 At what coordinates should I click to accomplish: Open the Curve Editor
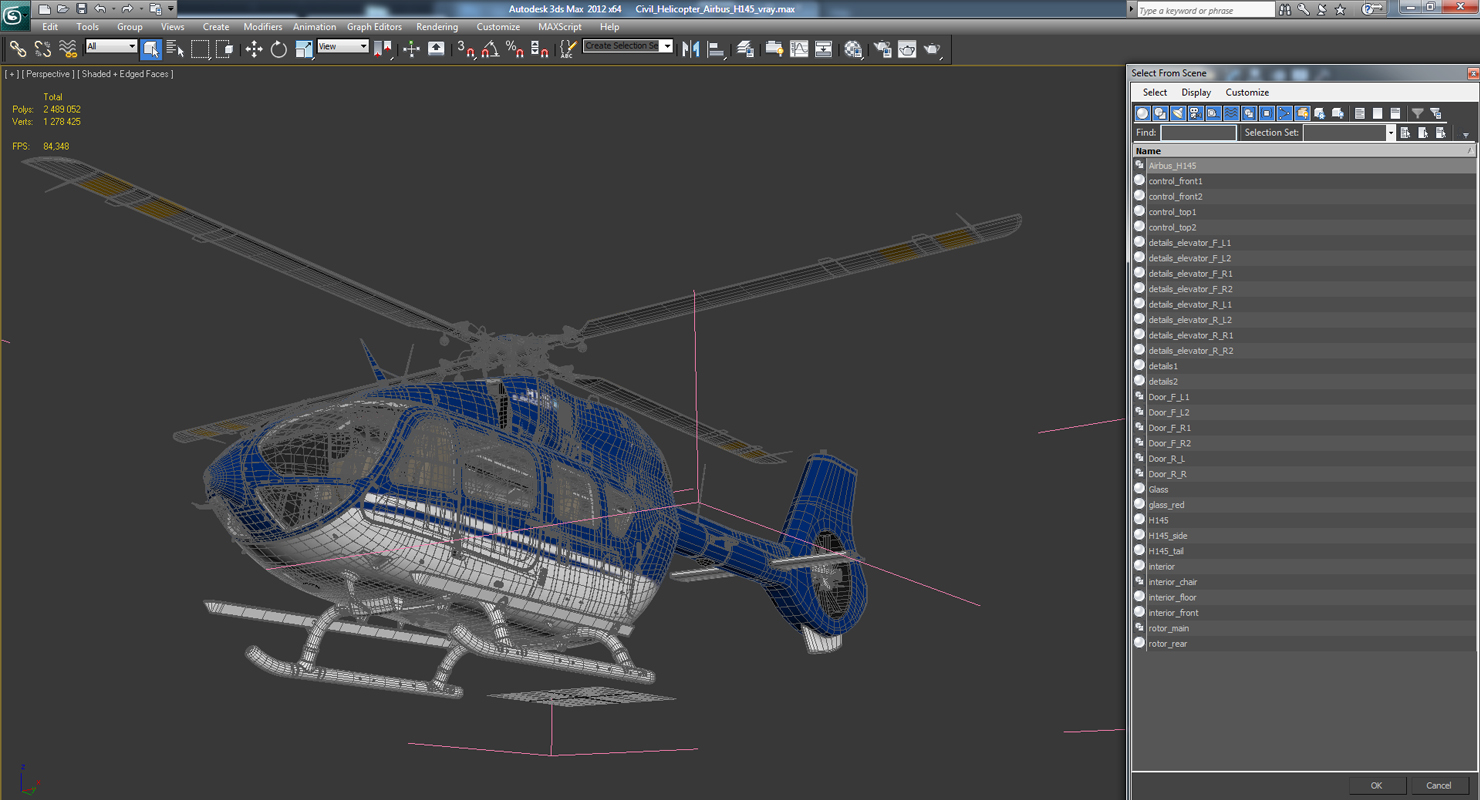(x=799, y=49)
